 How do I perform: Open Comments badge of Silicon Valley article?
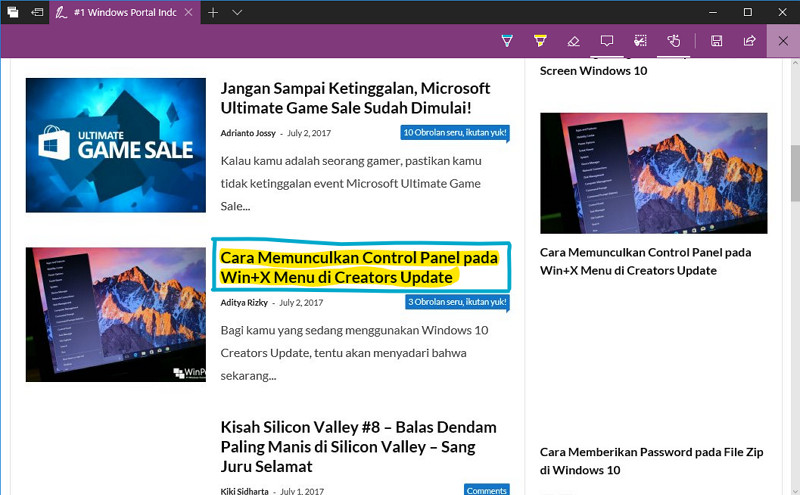tap(487, 490)
